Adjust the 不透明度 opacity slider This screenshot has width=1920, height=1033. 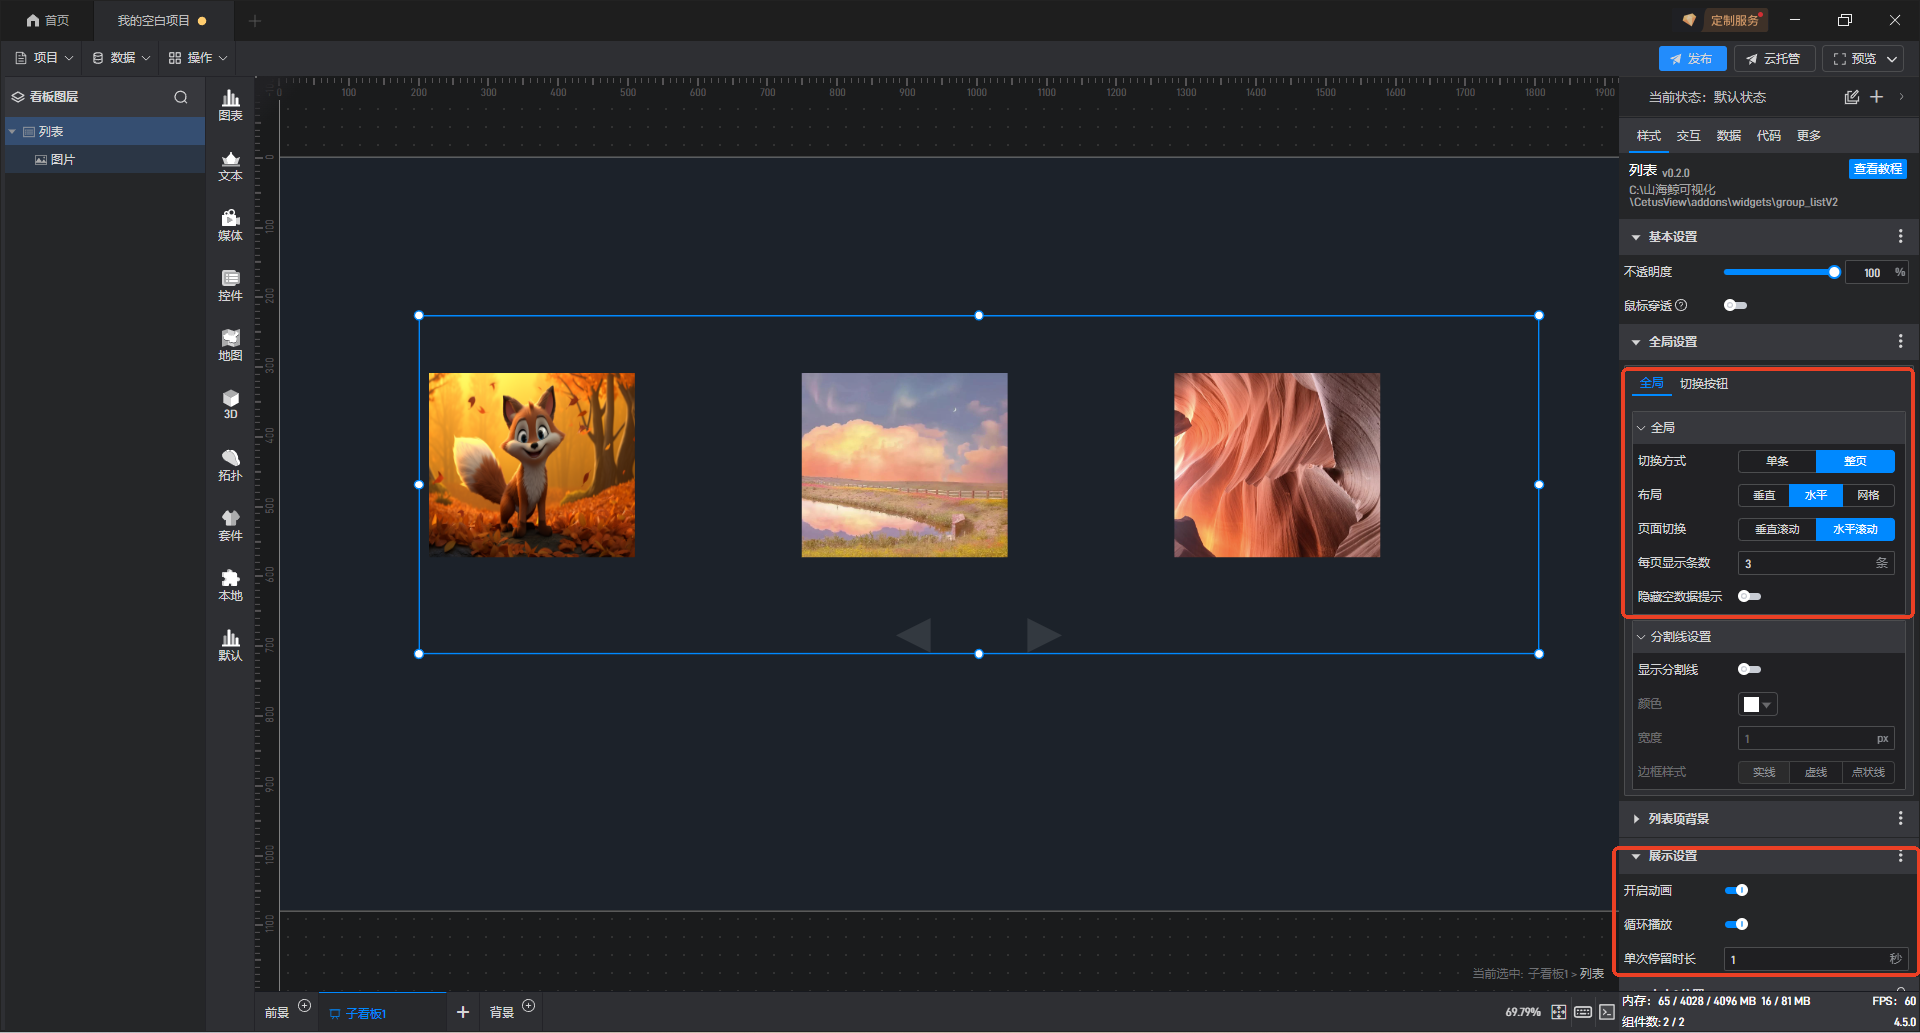click(1779, 272)
